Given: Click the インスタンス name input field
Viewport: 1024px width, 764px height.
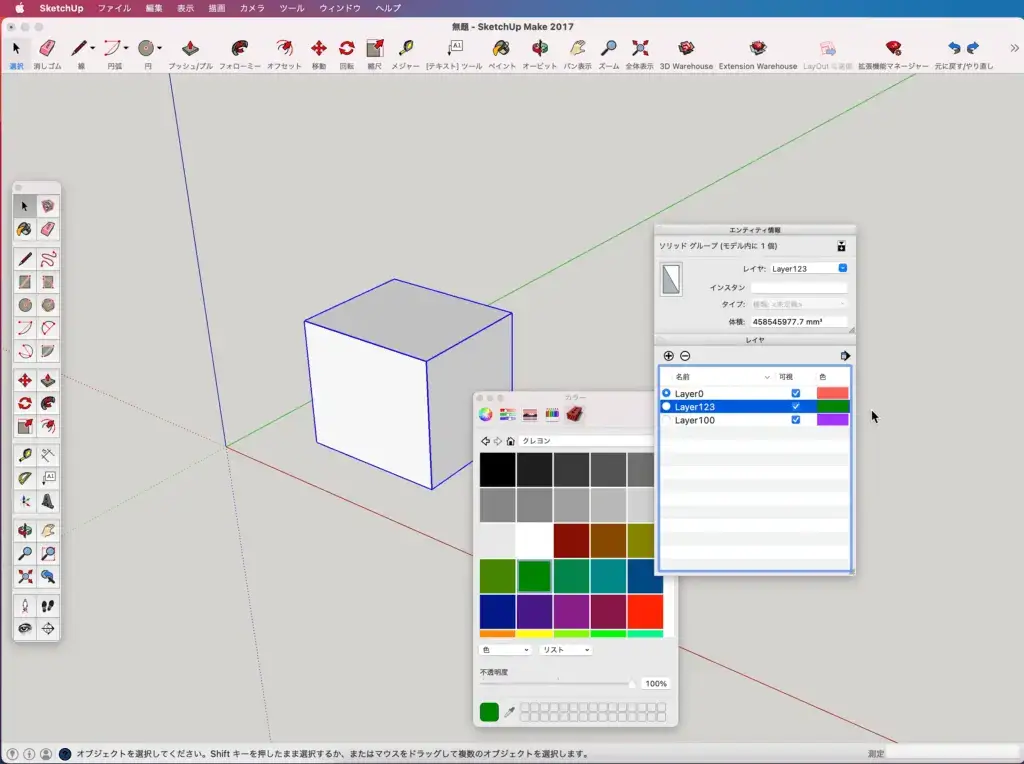Looking at the screenshot, I should point(799,287).
